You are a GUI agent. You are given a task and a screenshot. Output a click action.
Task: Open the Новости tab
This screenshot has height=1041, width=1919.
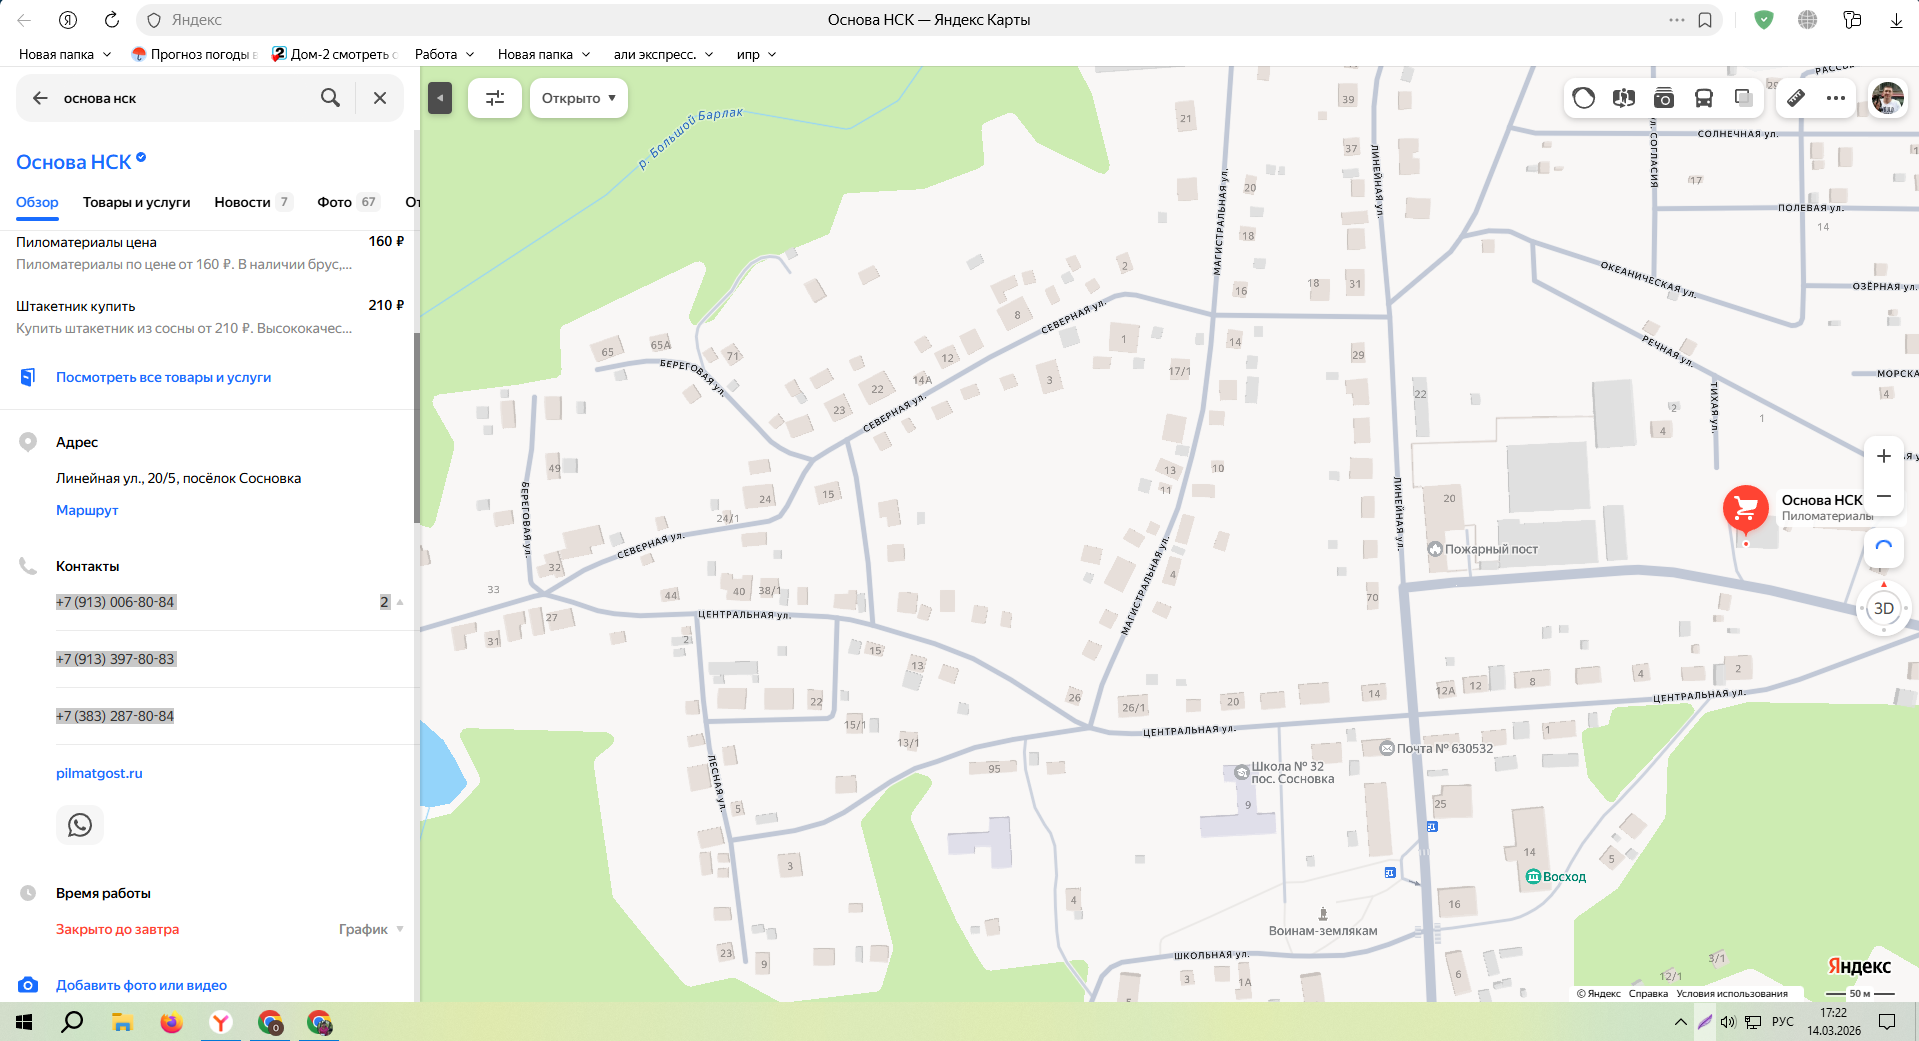(x=253, y=202)
